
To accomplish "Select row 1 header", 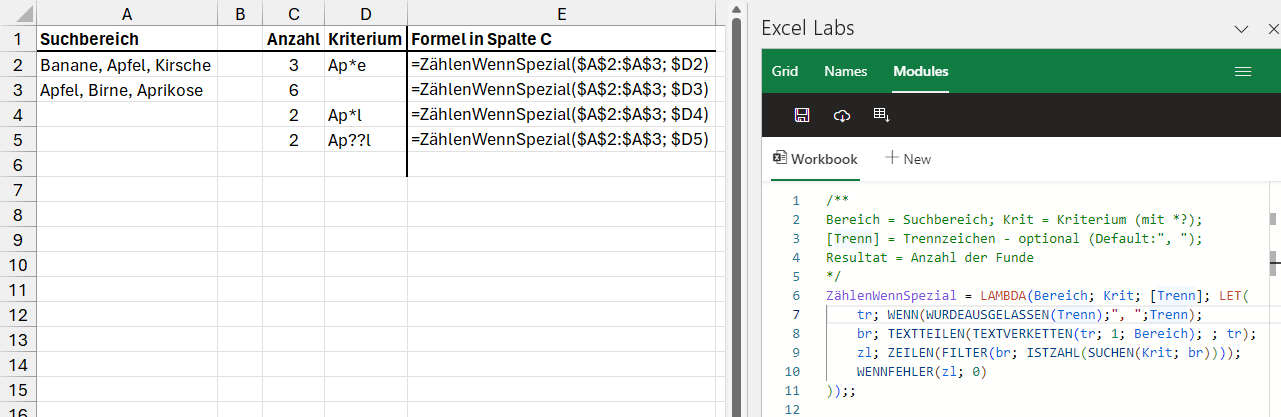I will point(18,40).
